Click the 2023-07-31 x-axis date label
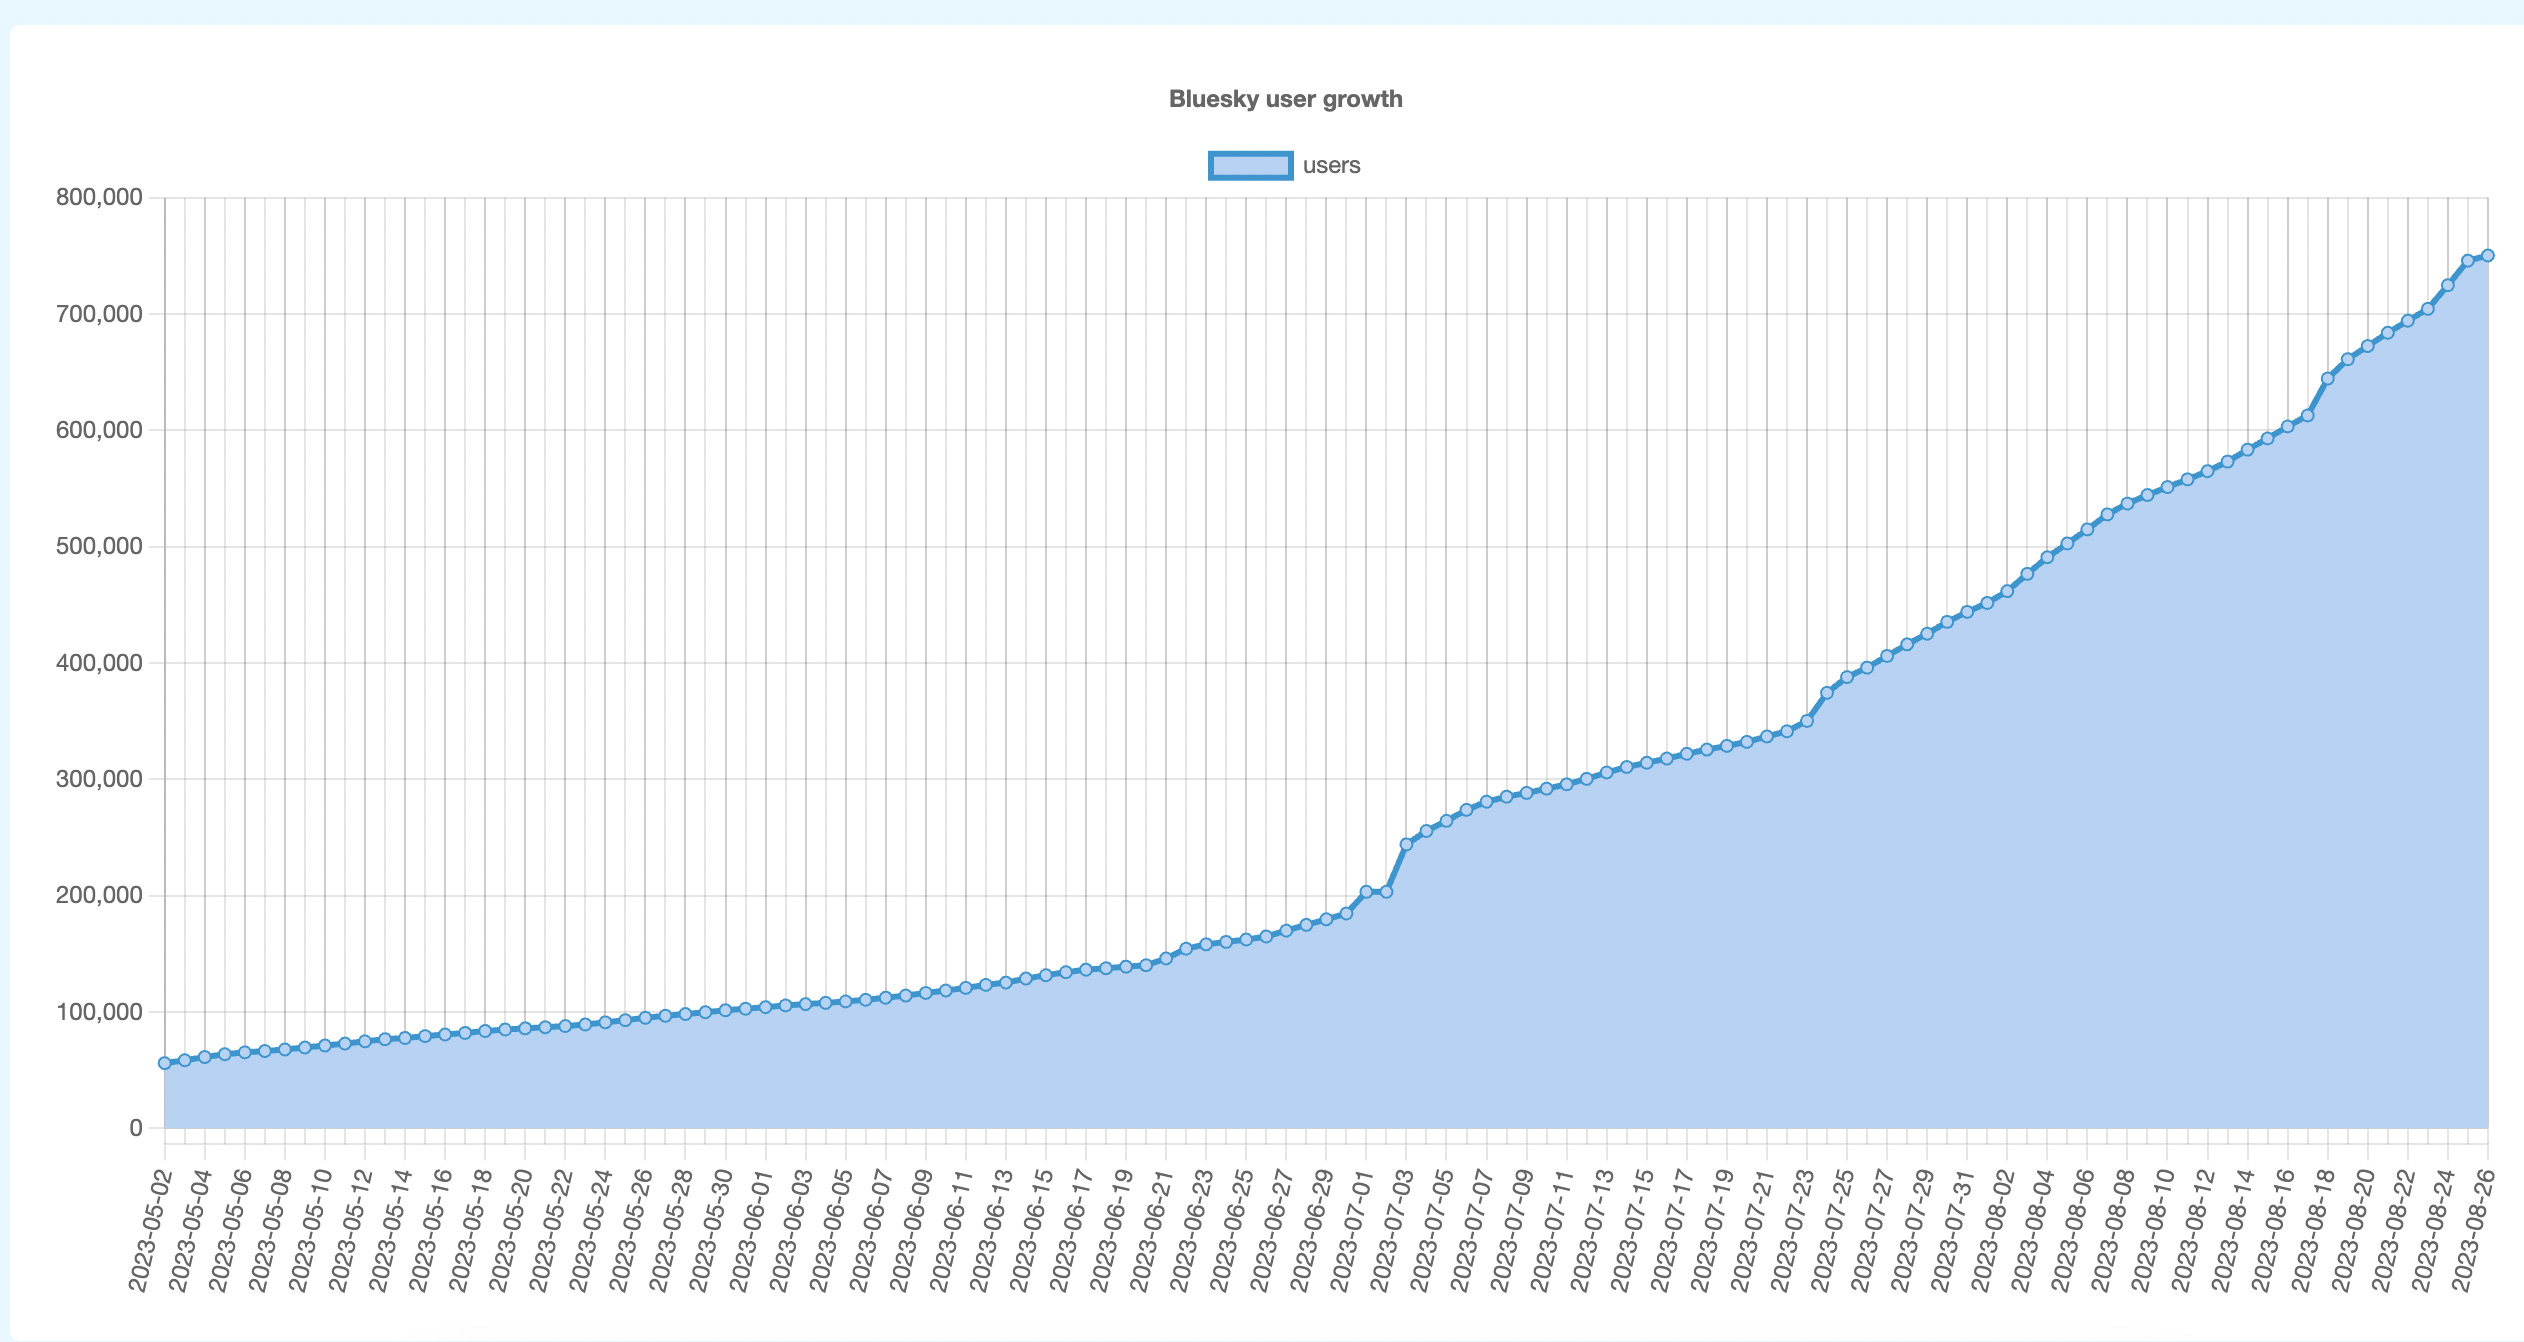 1952,1230
